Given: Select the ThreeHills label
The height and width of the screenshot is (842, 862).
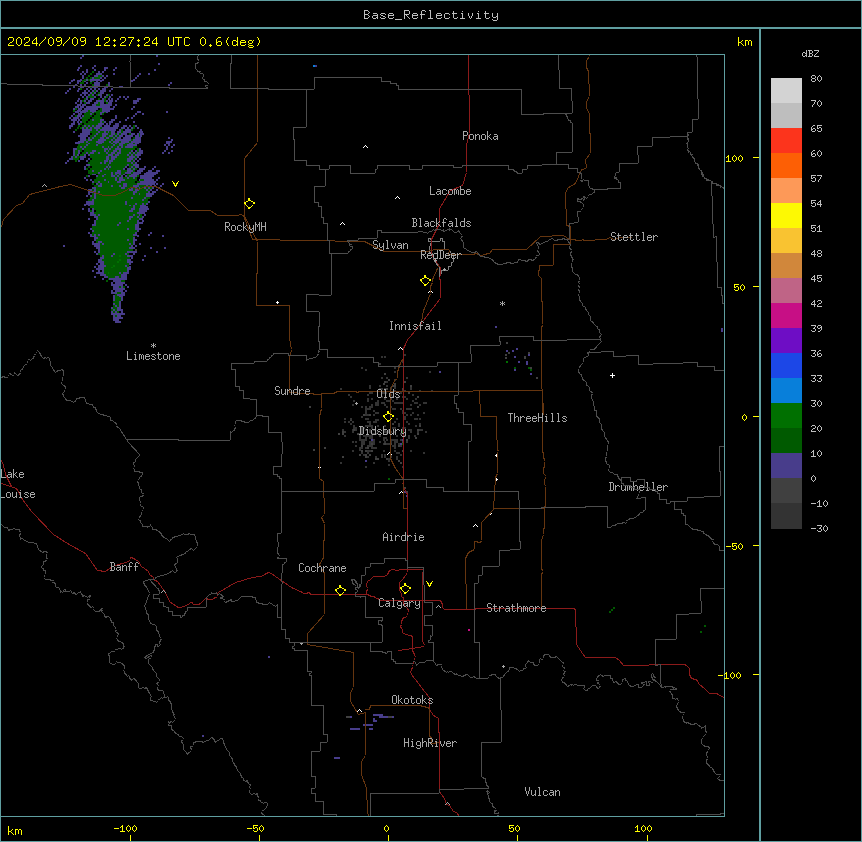Looking at the screenshot, I should tap(537, 418).
